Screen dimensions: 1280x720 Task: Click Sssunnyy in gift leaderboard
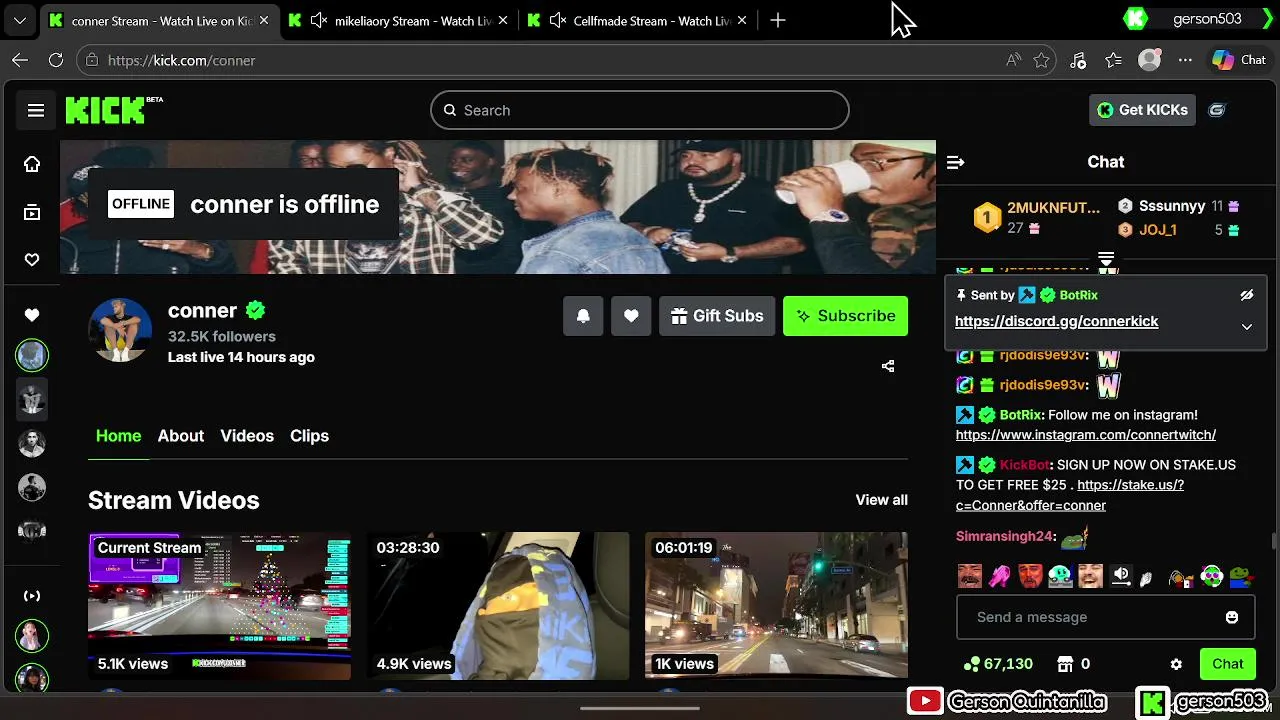[x=1172, y=206]
